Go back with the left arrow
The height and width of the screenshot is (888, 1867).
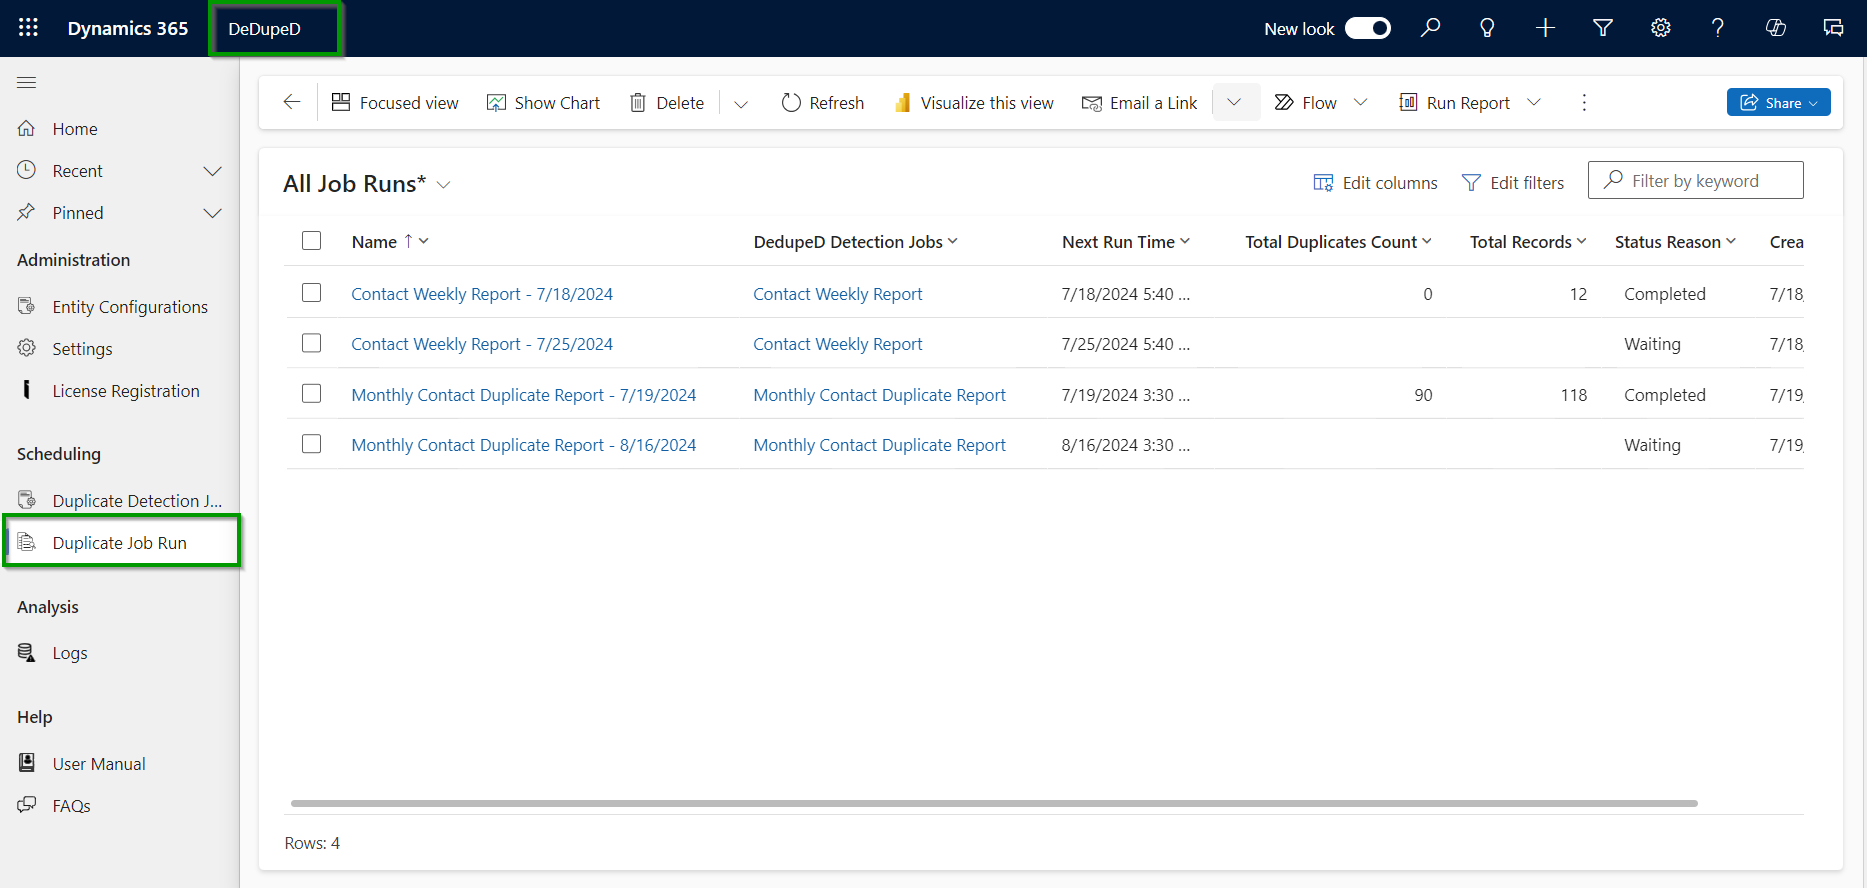291,102
